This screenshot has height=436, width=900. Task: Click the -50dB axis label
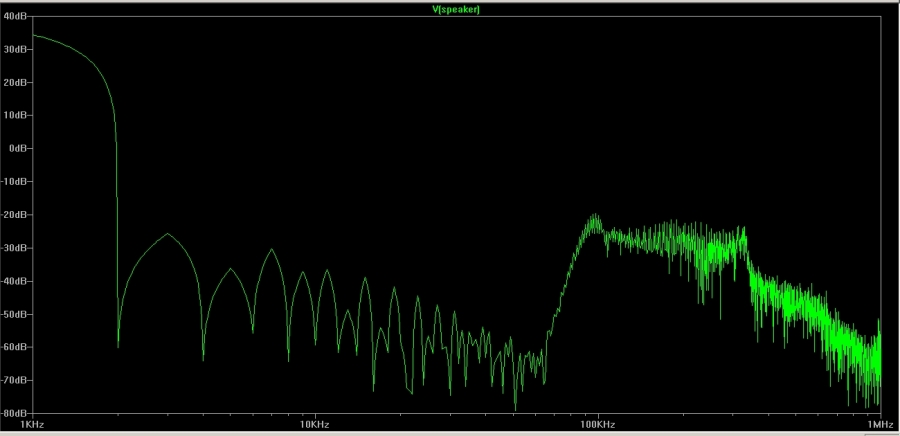[13, 314]
